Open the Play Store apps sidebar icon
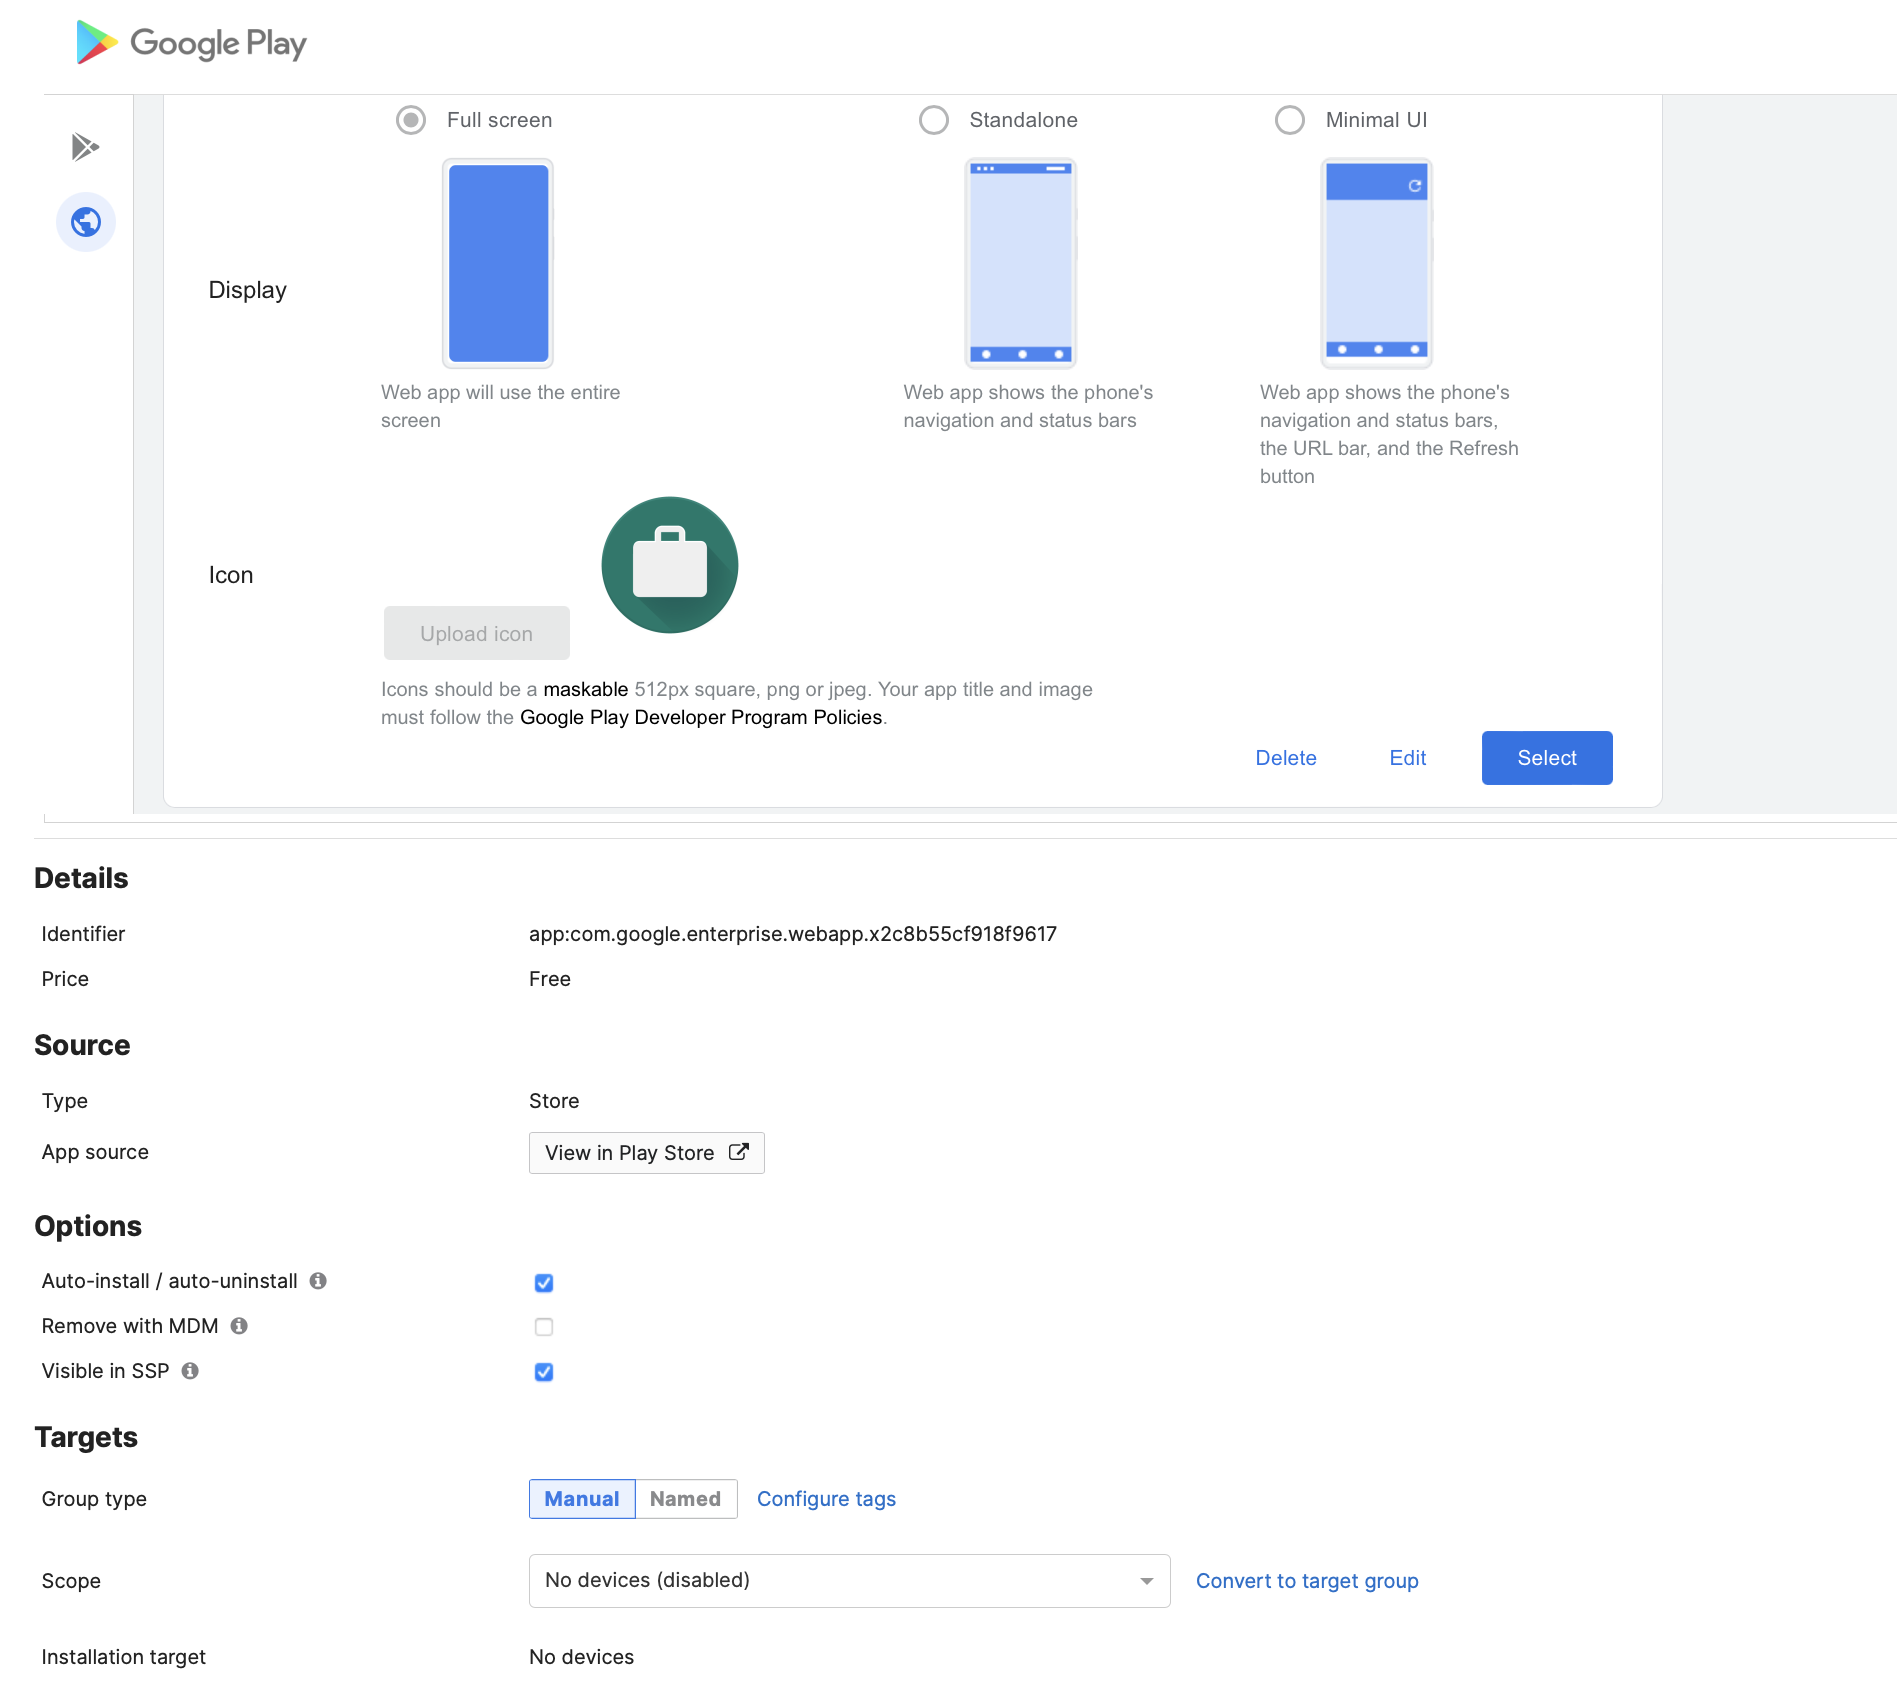1897x1693 pixels. [x=85, y=147]
